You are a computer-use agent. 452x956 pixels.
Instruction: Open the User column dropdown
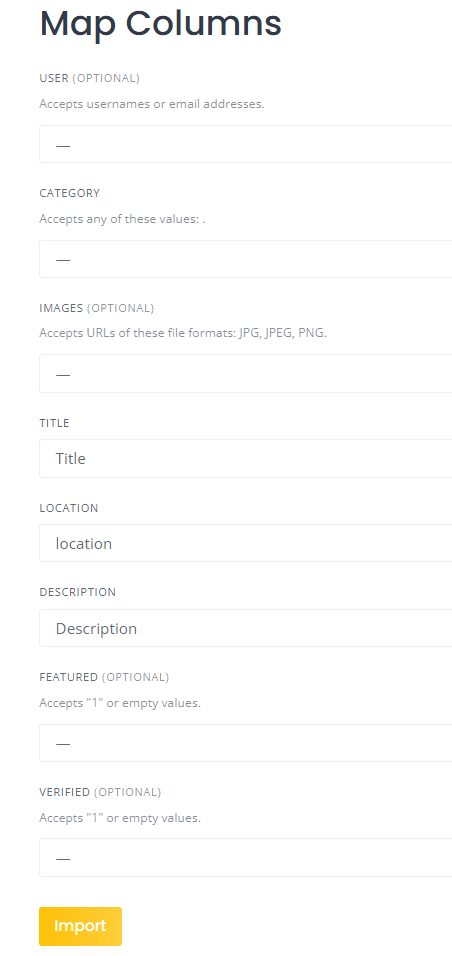(246, 144)
